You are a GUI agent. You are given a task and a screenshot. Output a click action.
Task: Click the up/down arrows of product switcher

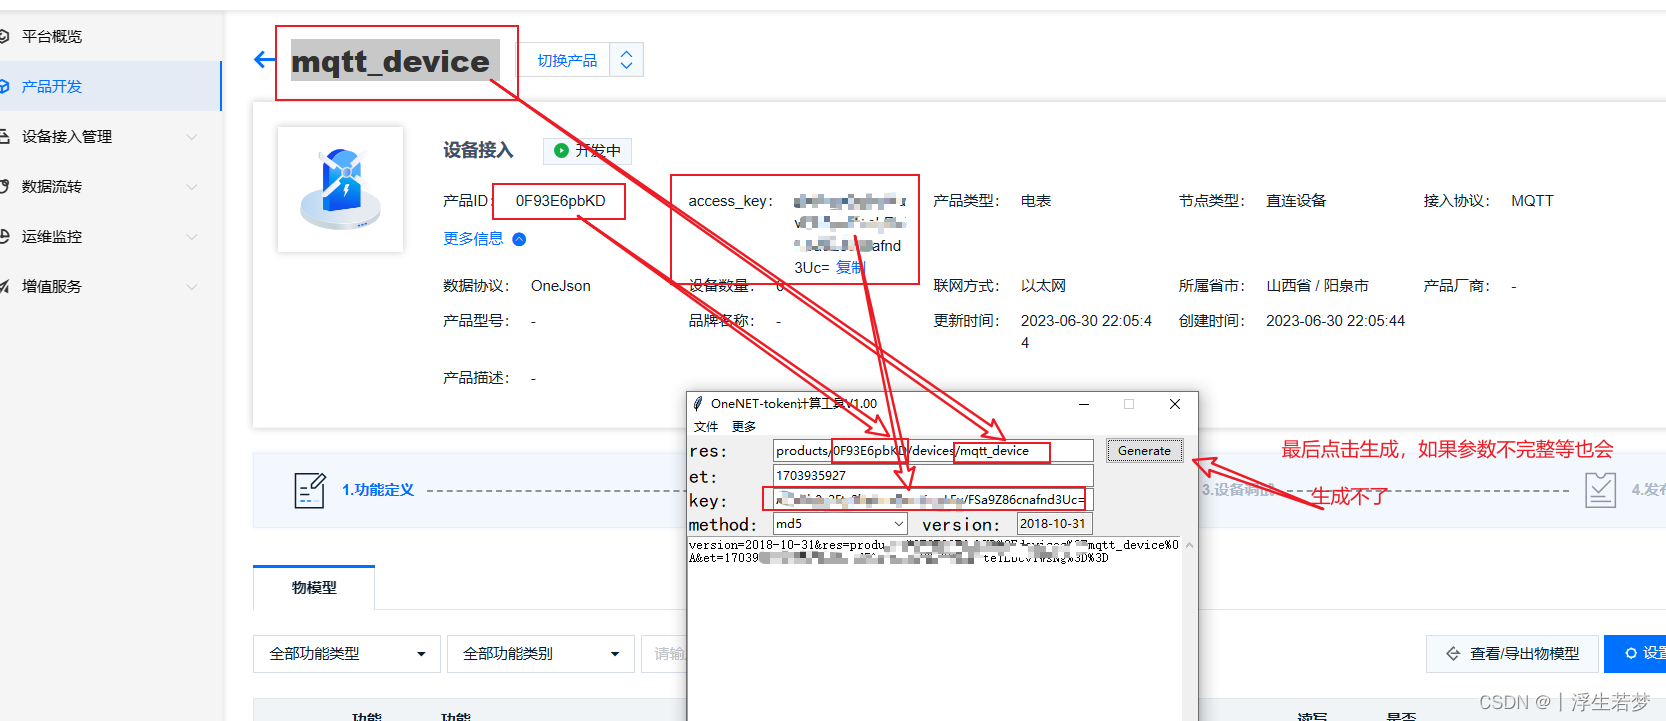[626, 60]
